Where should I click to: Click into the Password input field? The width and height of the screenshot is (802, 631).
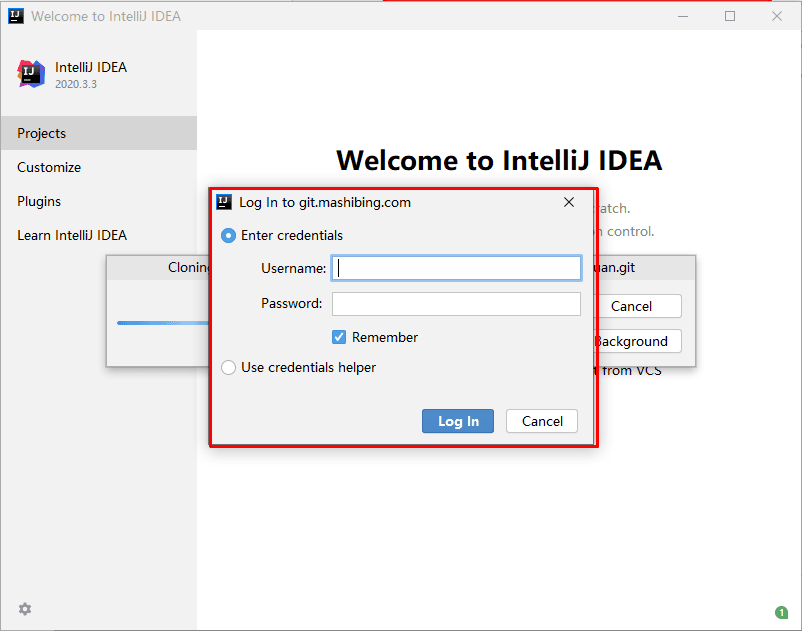pos(456,304)
